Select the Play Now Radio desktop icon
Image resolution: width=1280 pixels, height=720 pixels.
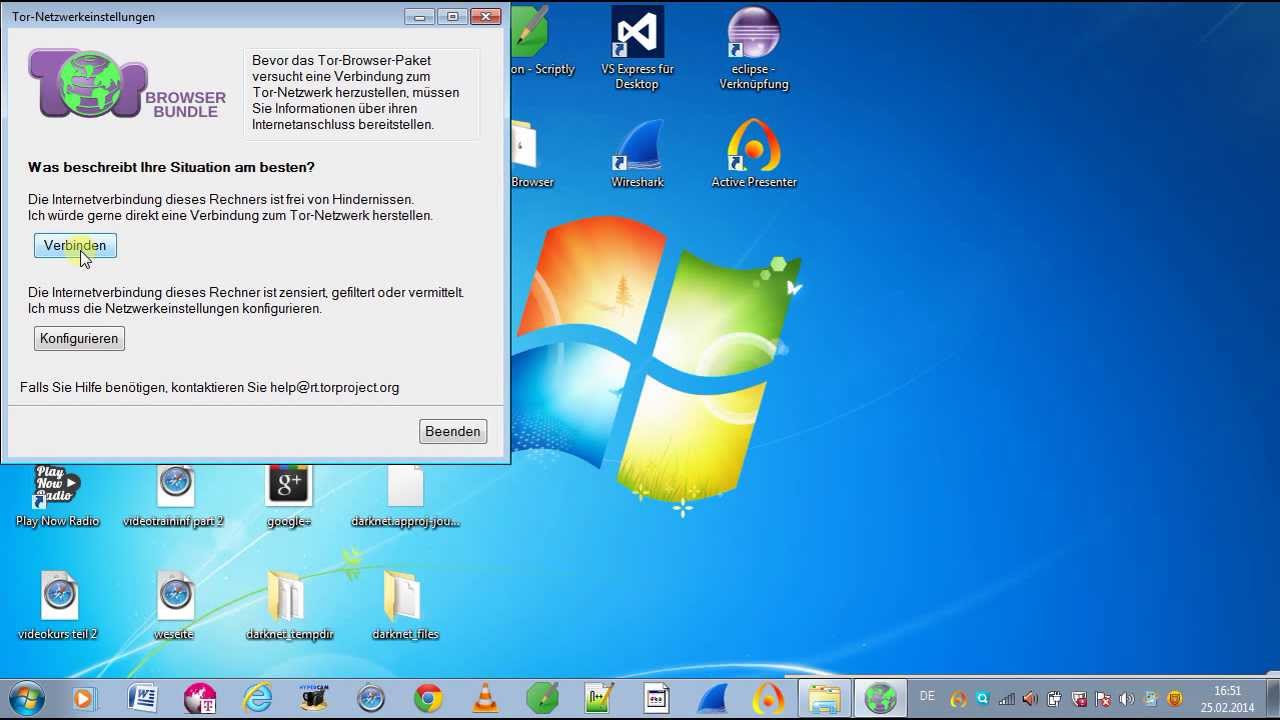57,496
